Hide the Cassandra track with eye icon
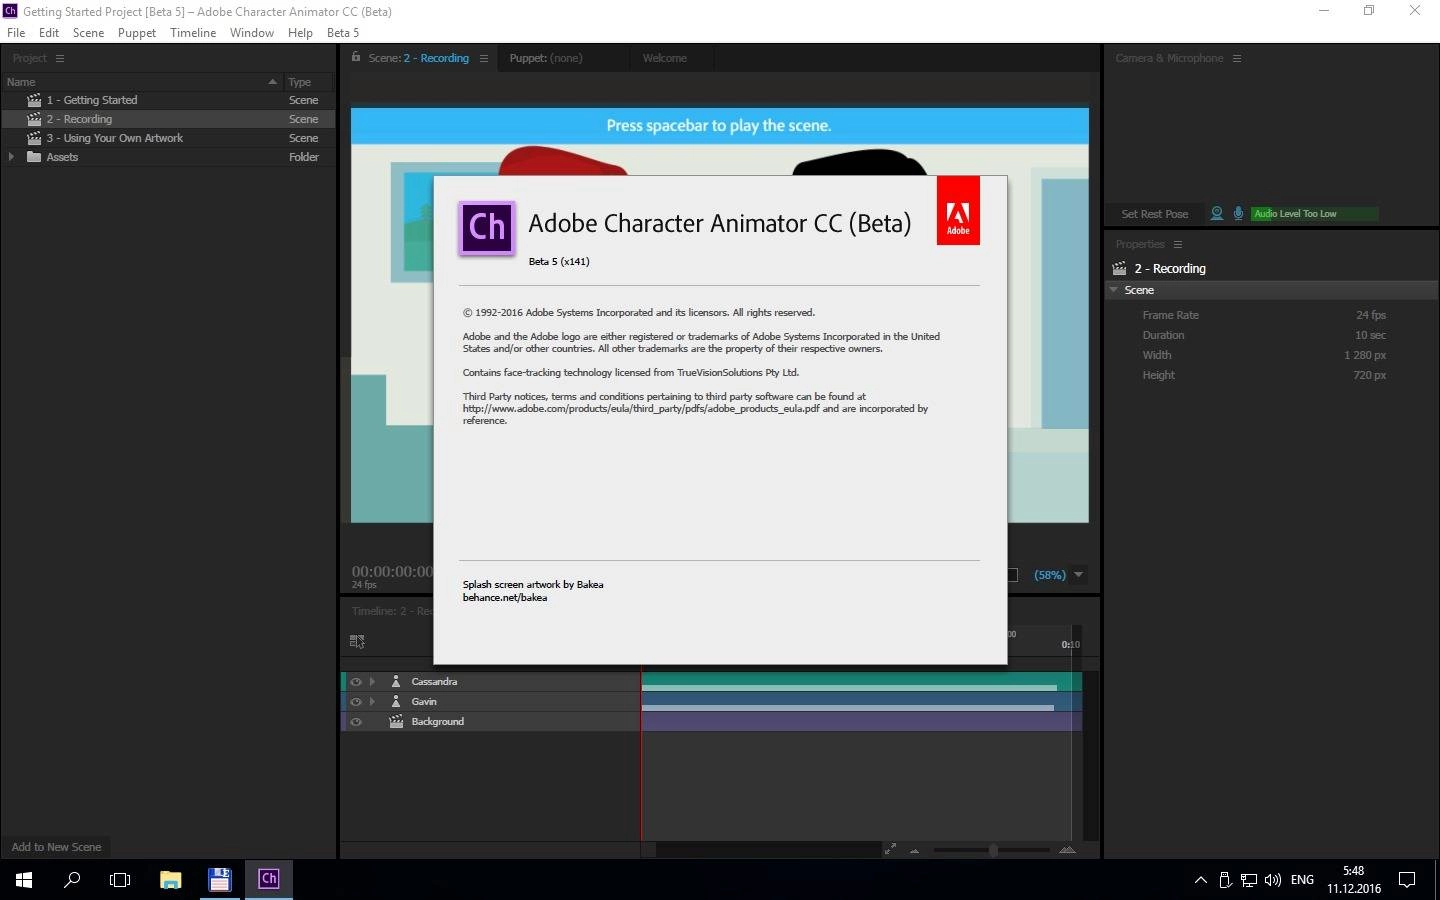Image resolution: width=1440 pixels, height=900 pixels. [355, 681]
